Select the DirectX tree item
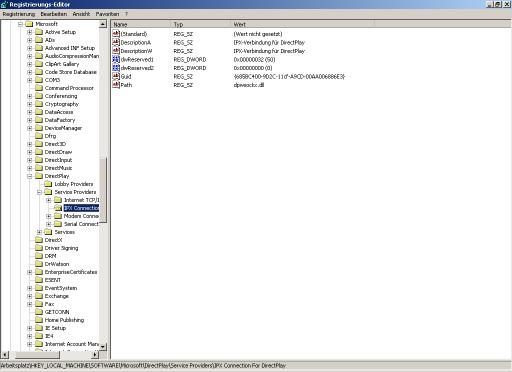This screenshot has height=372, width=512. (53, 240)
